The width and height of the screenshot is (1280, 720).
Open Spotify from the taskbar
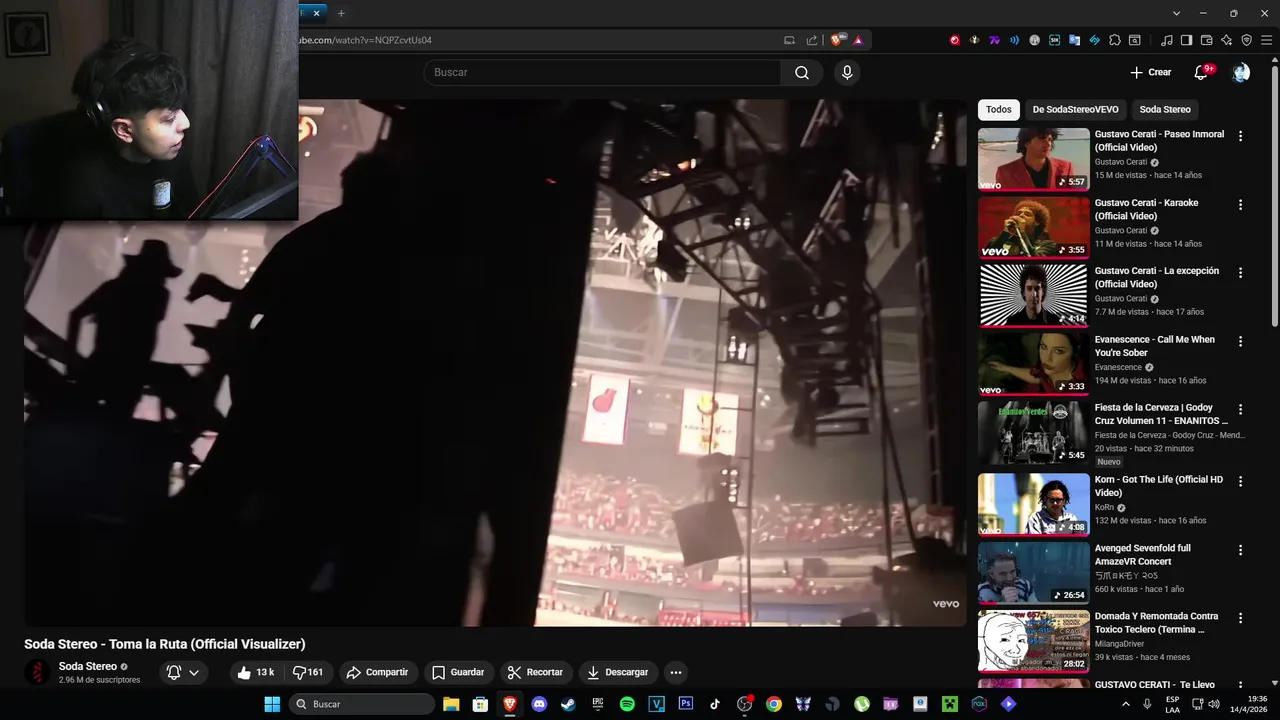click(x=627, y=704)
